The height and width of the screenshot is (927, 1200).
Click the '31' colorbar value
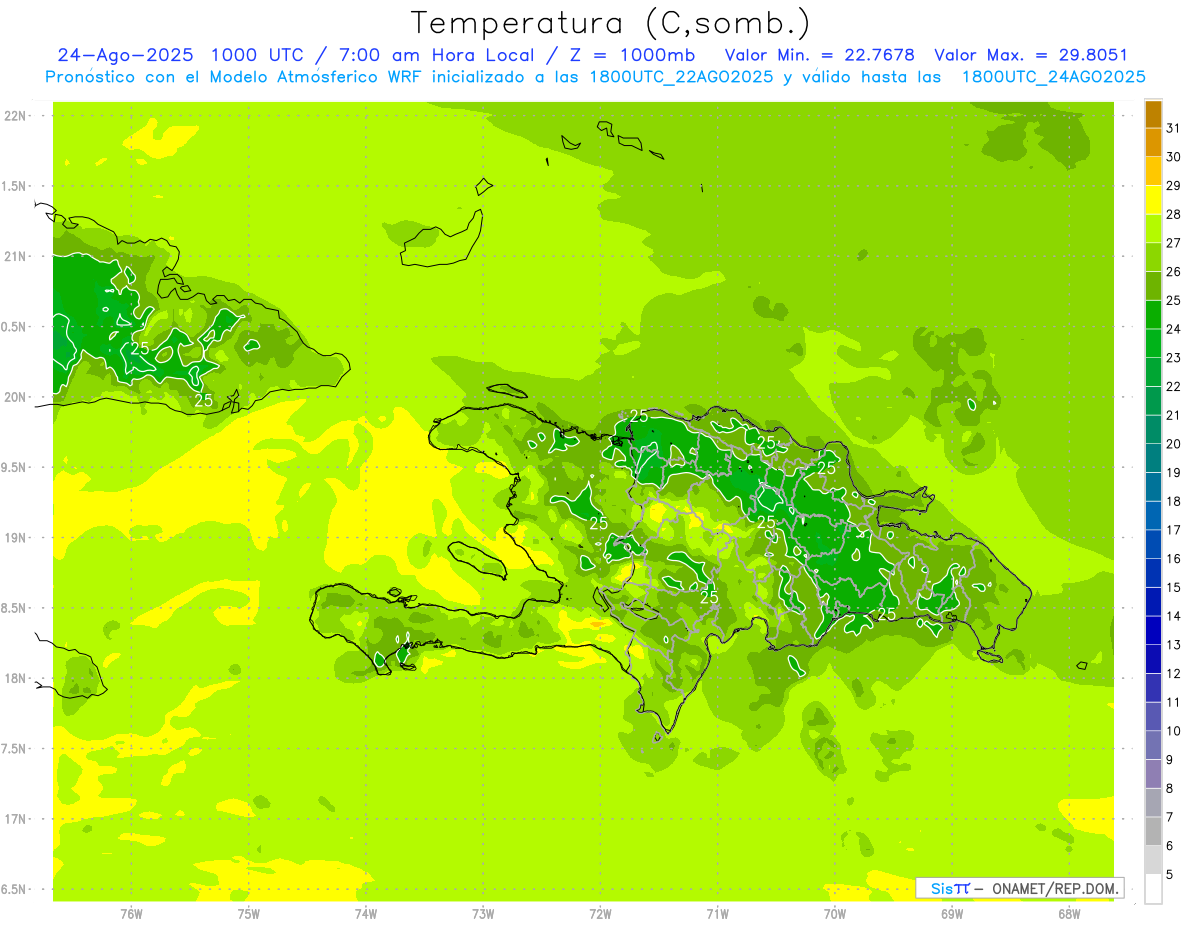(x=1174, y=128)
